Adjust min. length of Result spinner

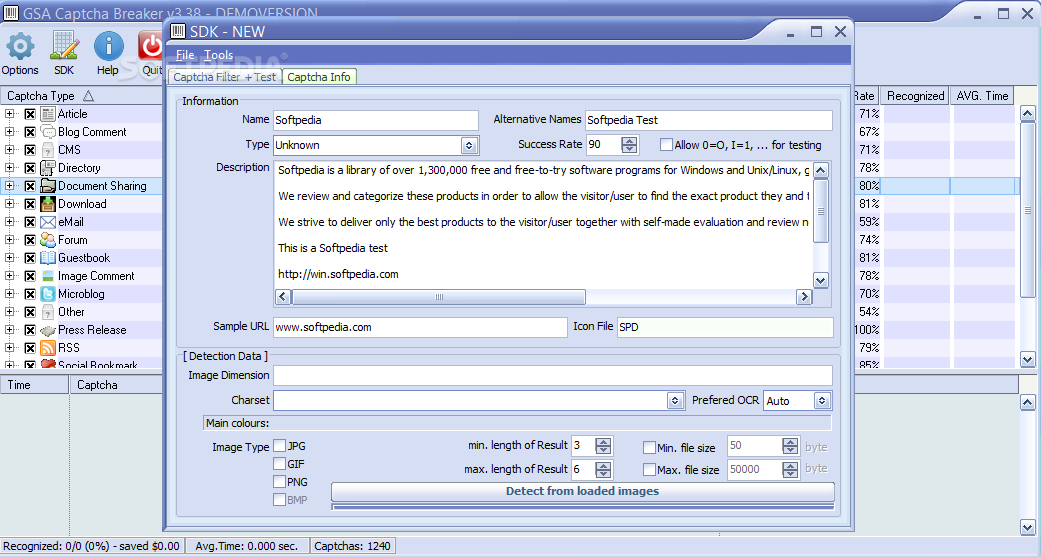click(x=603, y=446)
